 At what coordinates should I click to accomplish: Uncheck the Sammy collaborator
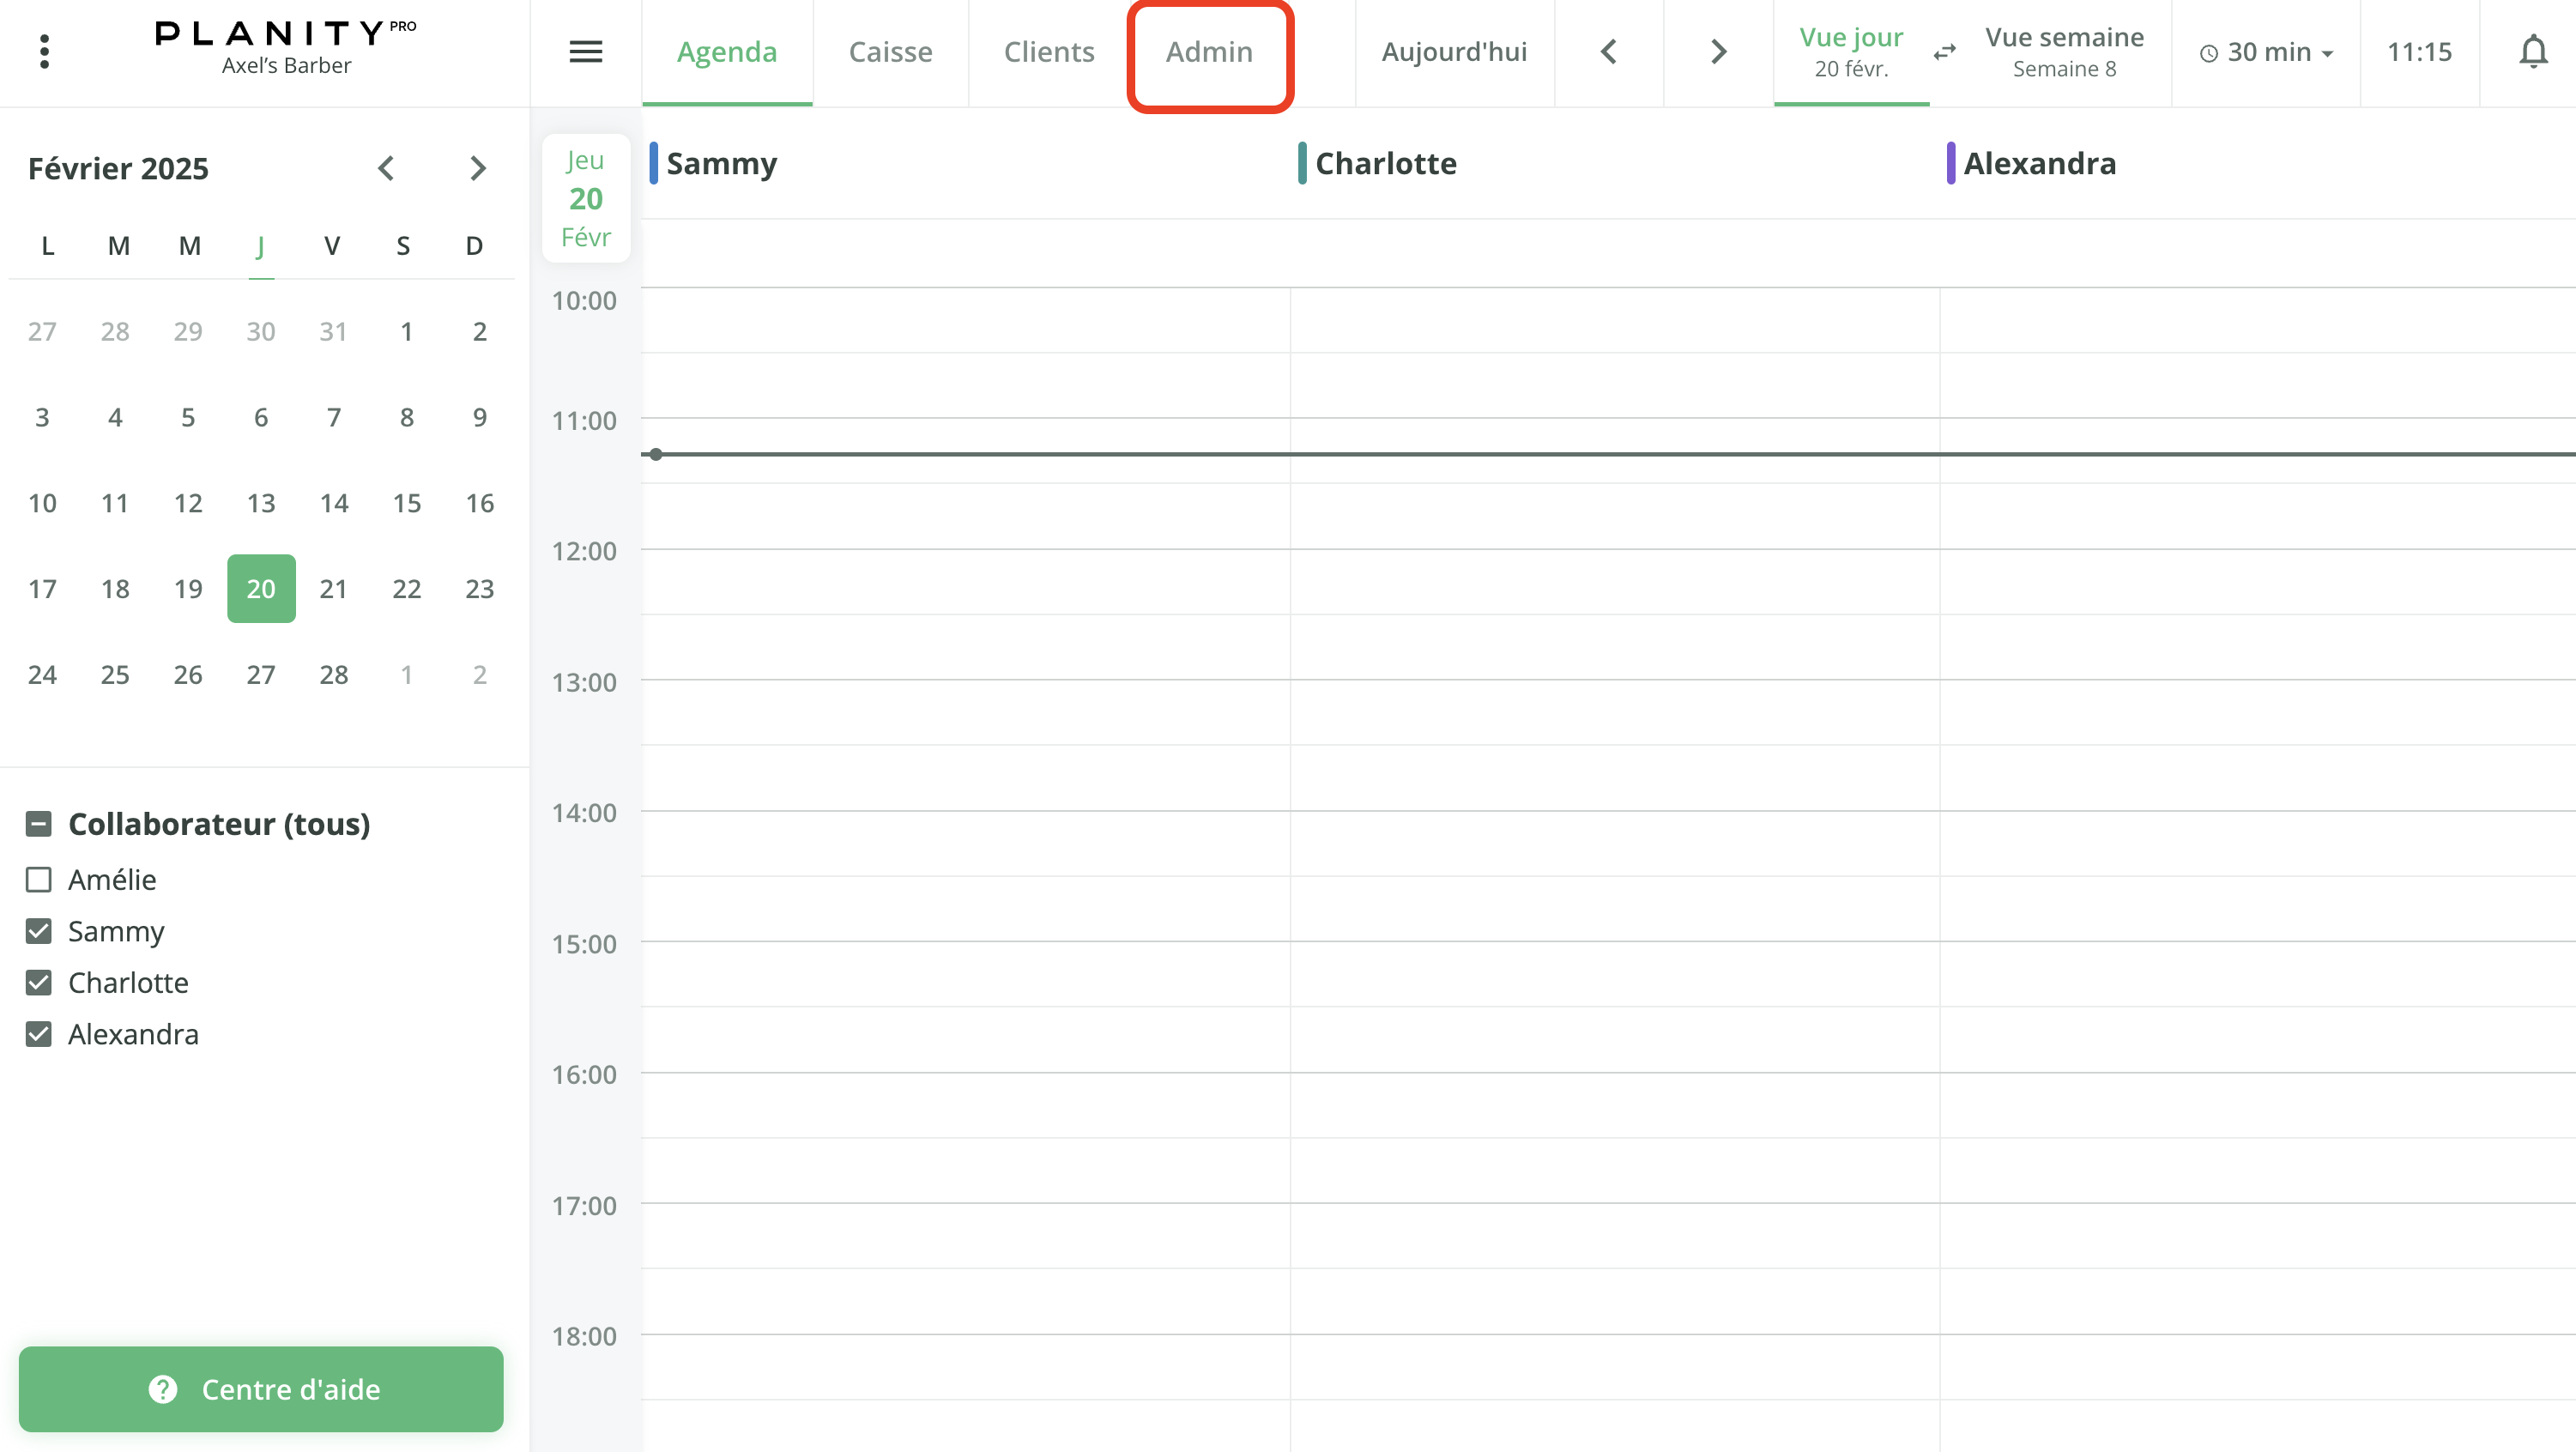[39, 931]
